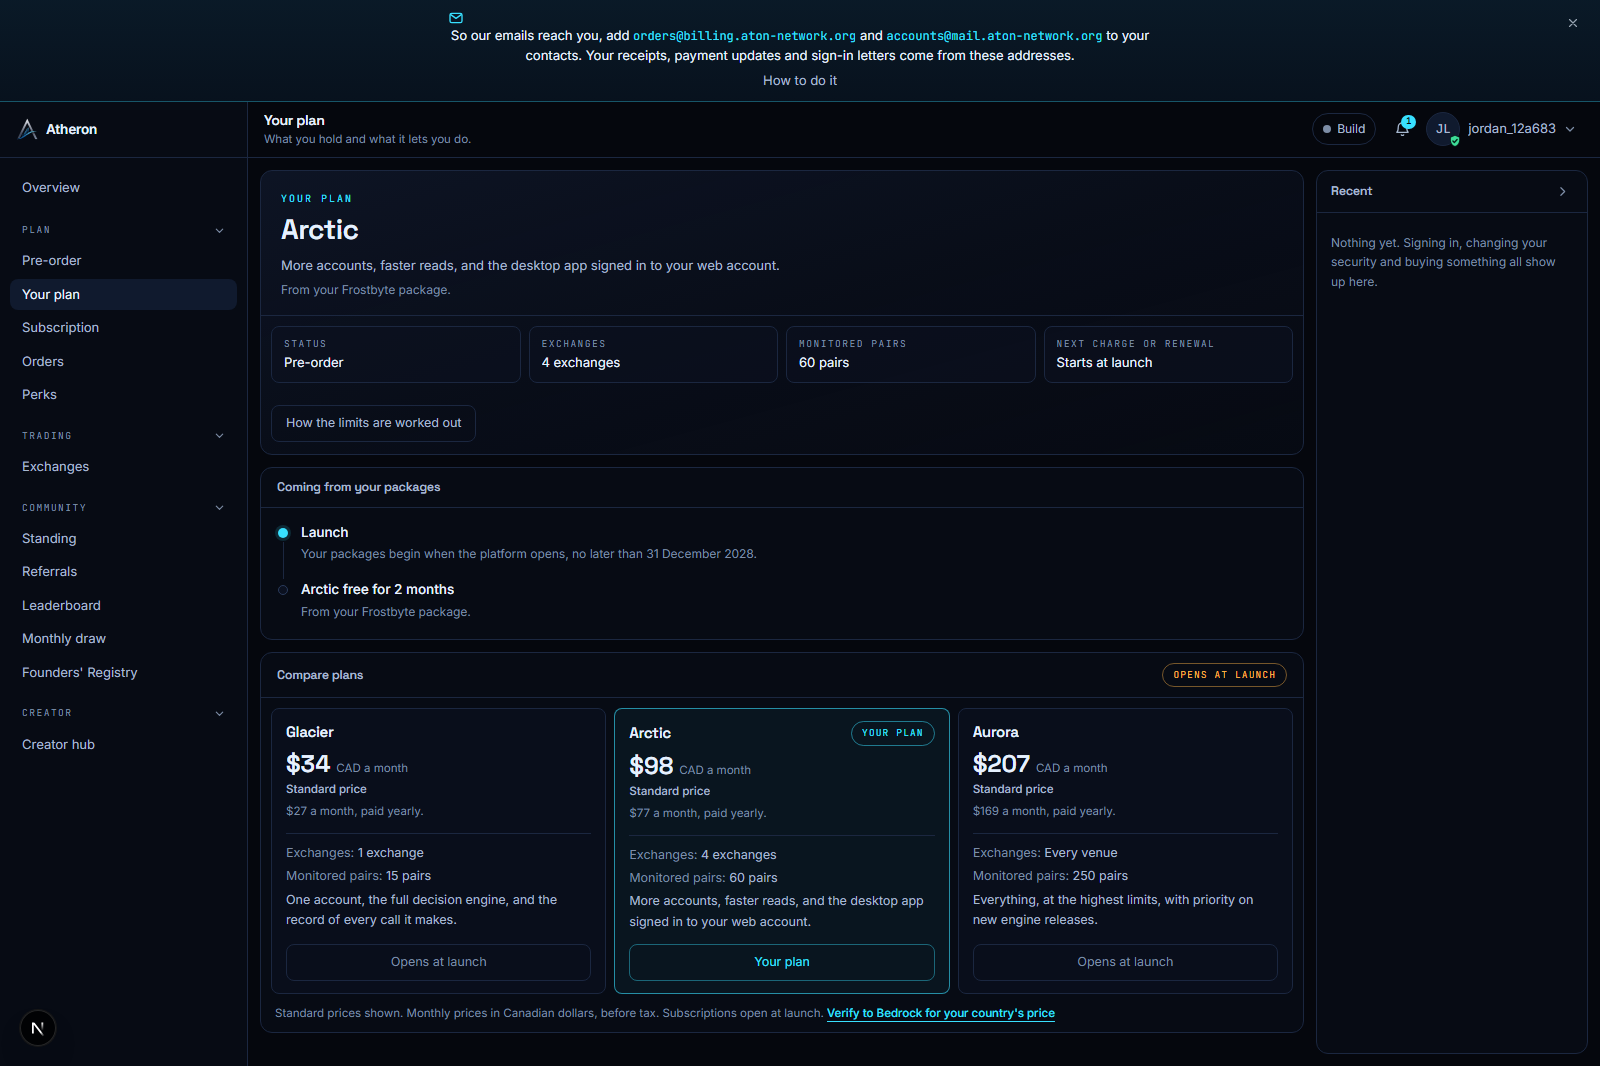This screenshot has width=1600, height=1066.
Task: Open the round N button at bottom-left
Action: [38, 1028]
